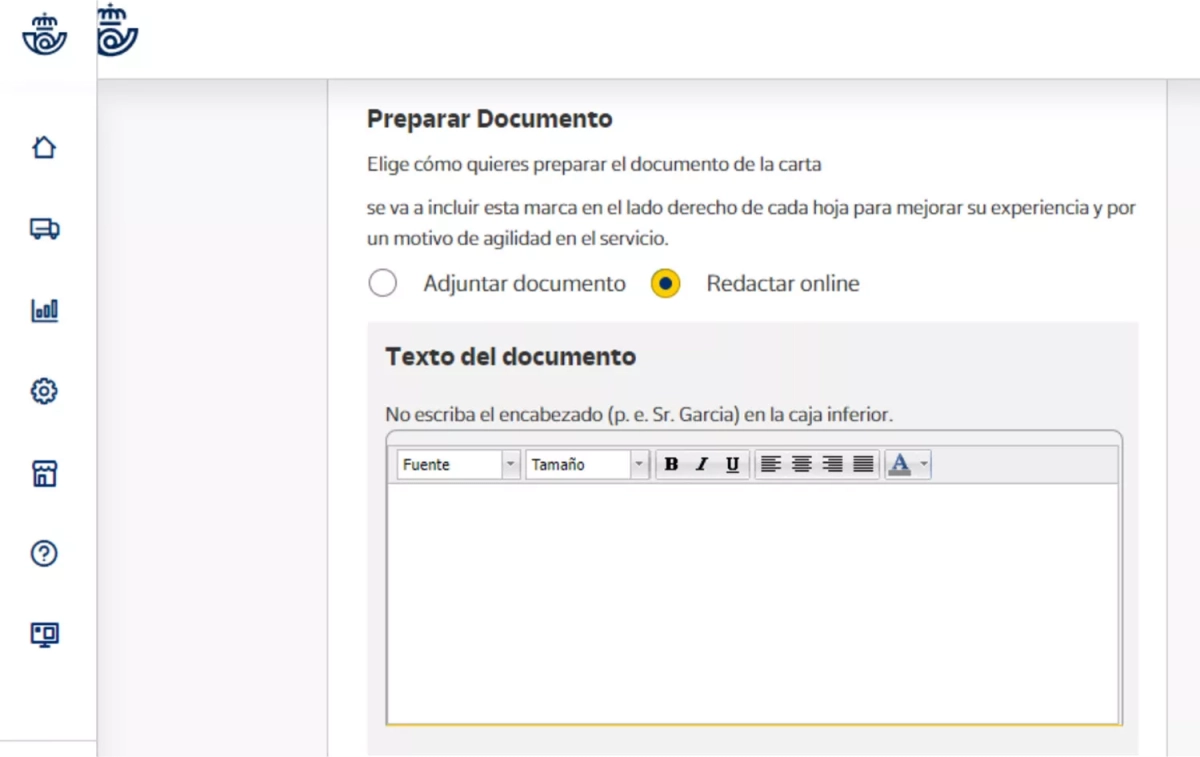Open the bar chart statistics icon
The image size is (1200, 757).
point(44,310)
